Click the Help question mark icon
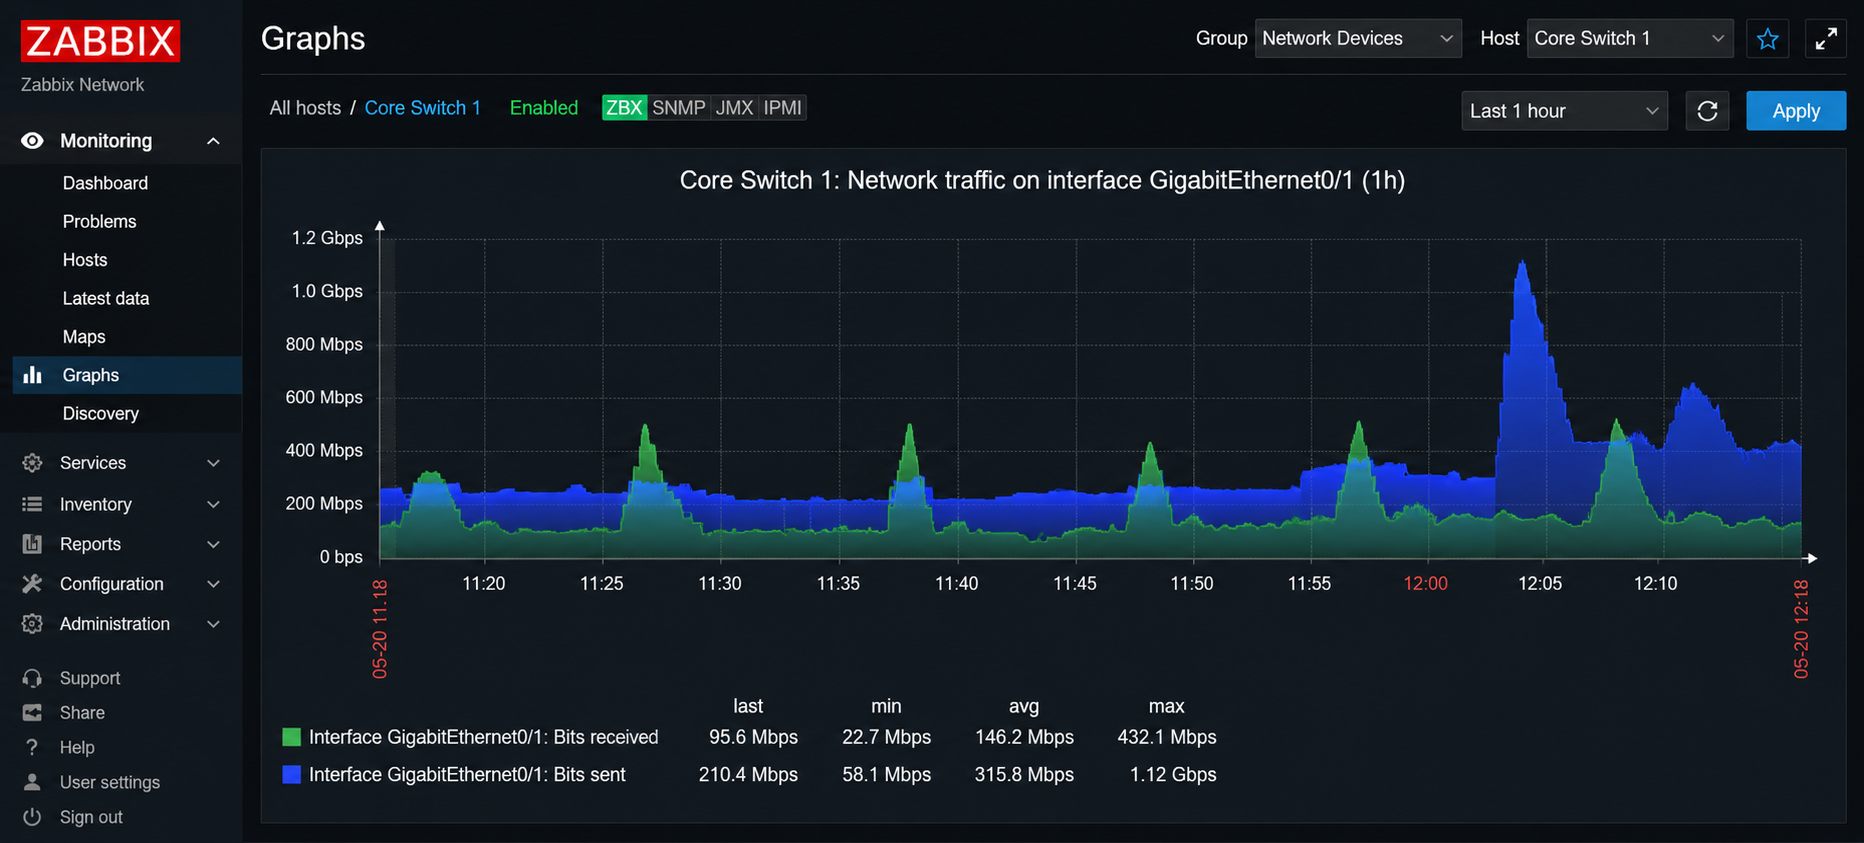 point(32,748)
